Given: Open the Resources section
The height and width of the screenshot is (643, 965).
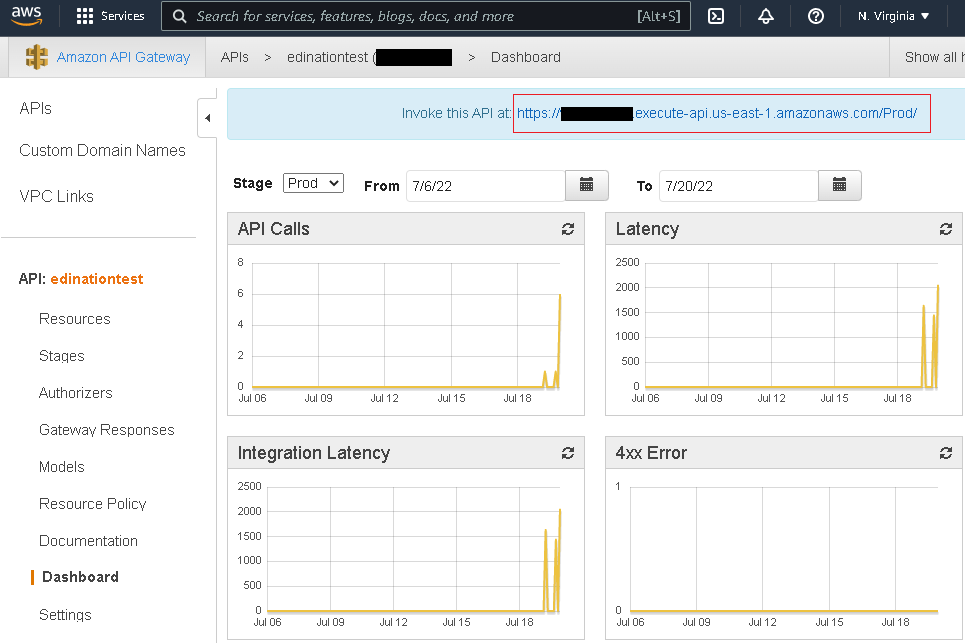Looking at the screenshot, I should (x=74, y=319).
